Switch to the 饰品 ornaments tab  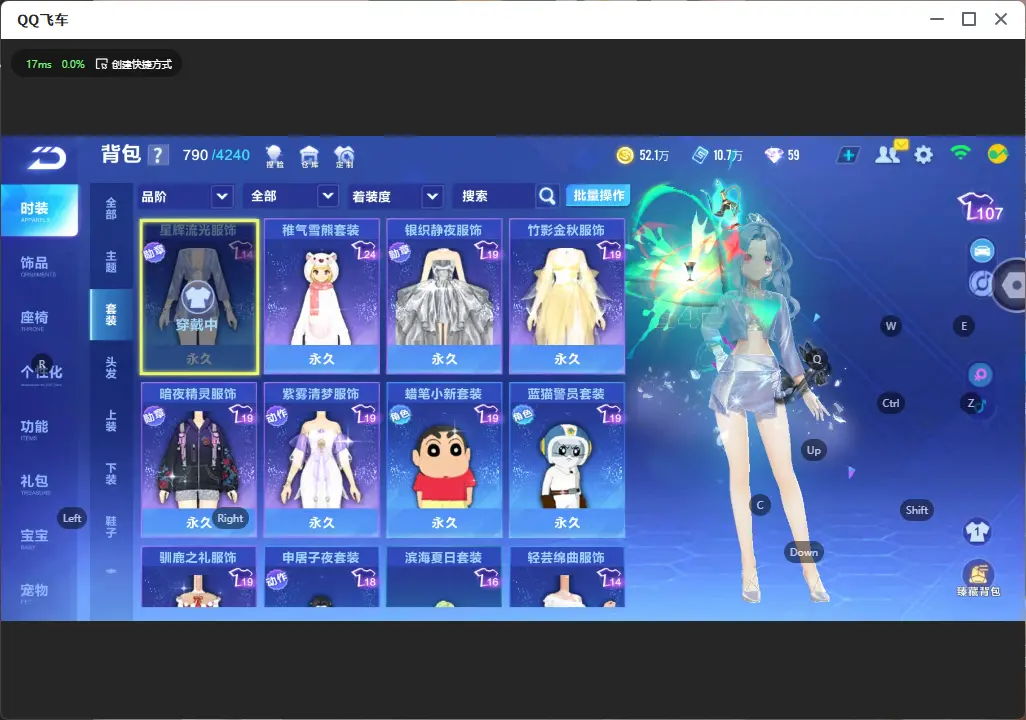tap(39, 264)
